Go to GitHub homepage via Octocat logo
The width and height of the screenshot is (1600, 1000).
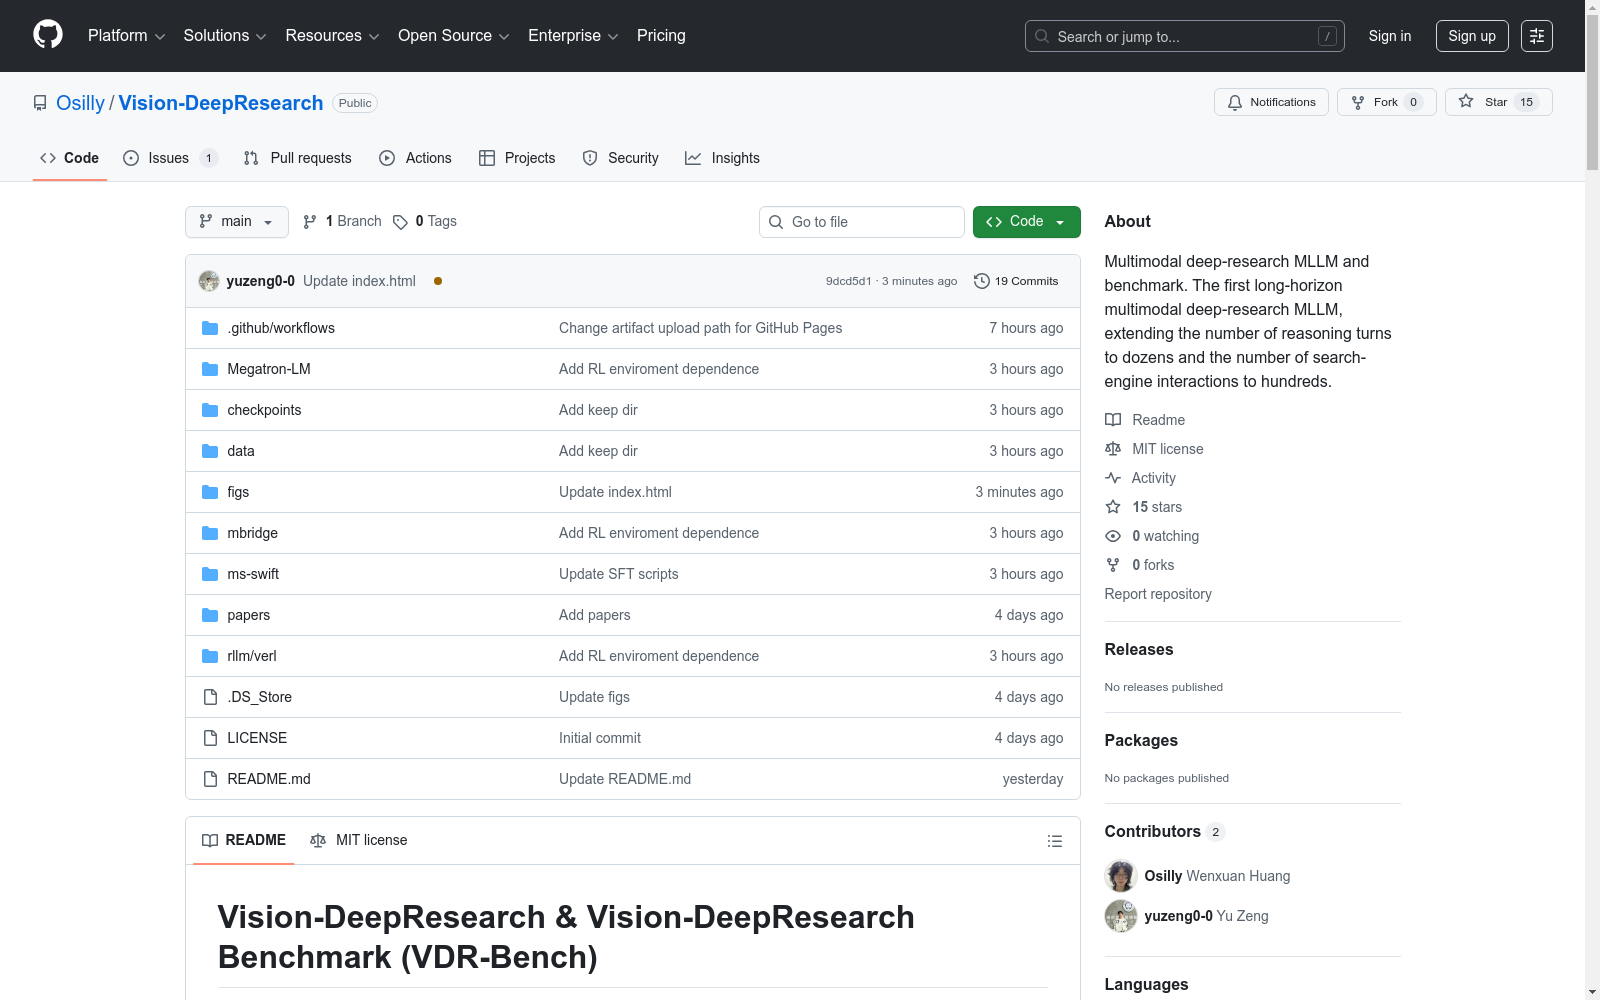(x=48, y=35)
